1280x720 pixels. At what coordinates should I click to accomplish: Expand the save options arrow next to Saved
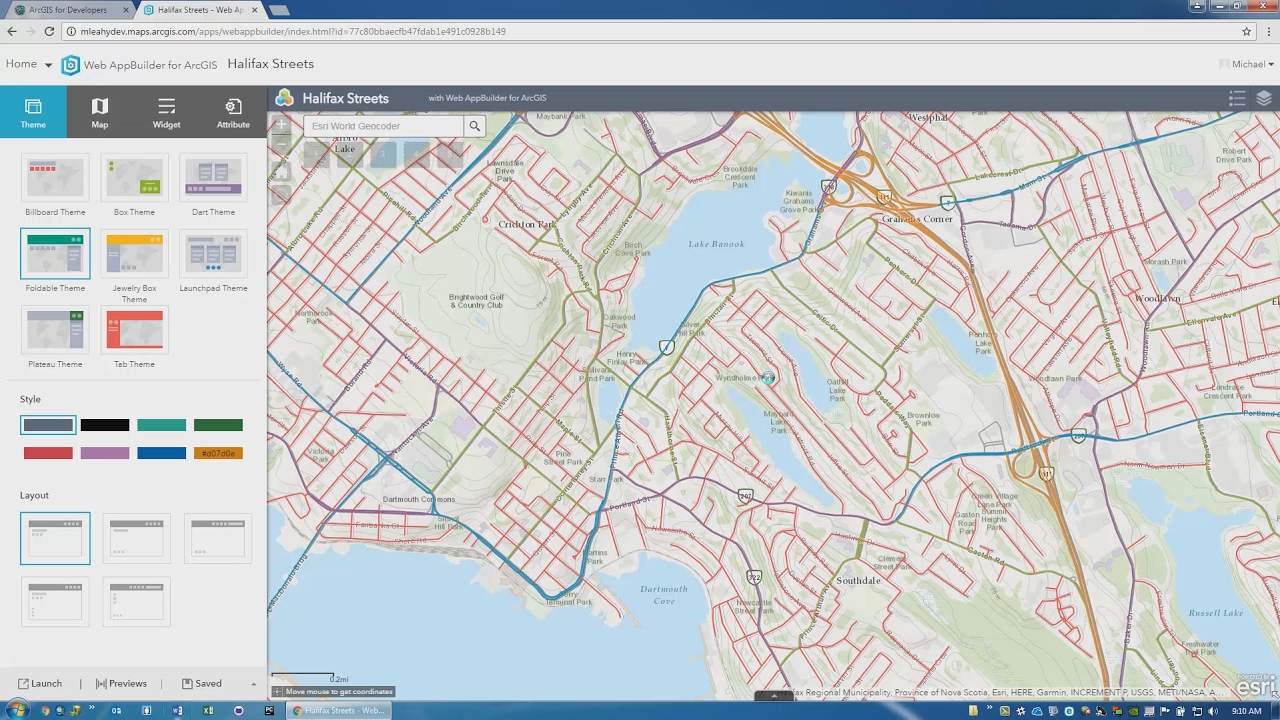point(253,684)
